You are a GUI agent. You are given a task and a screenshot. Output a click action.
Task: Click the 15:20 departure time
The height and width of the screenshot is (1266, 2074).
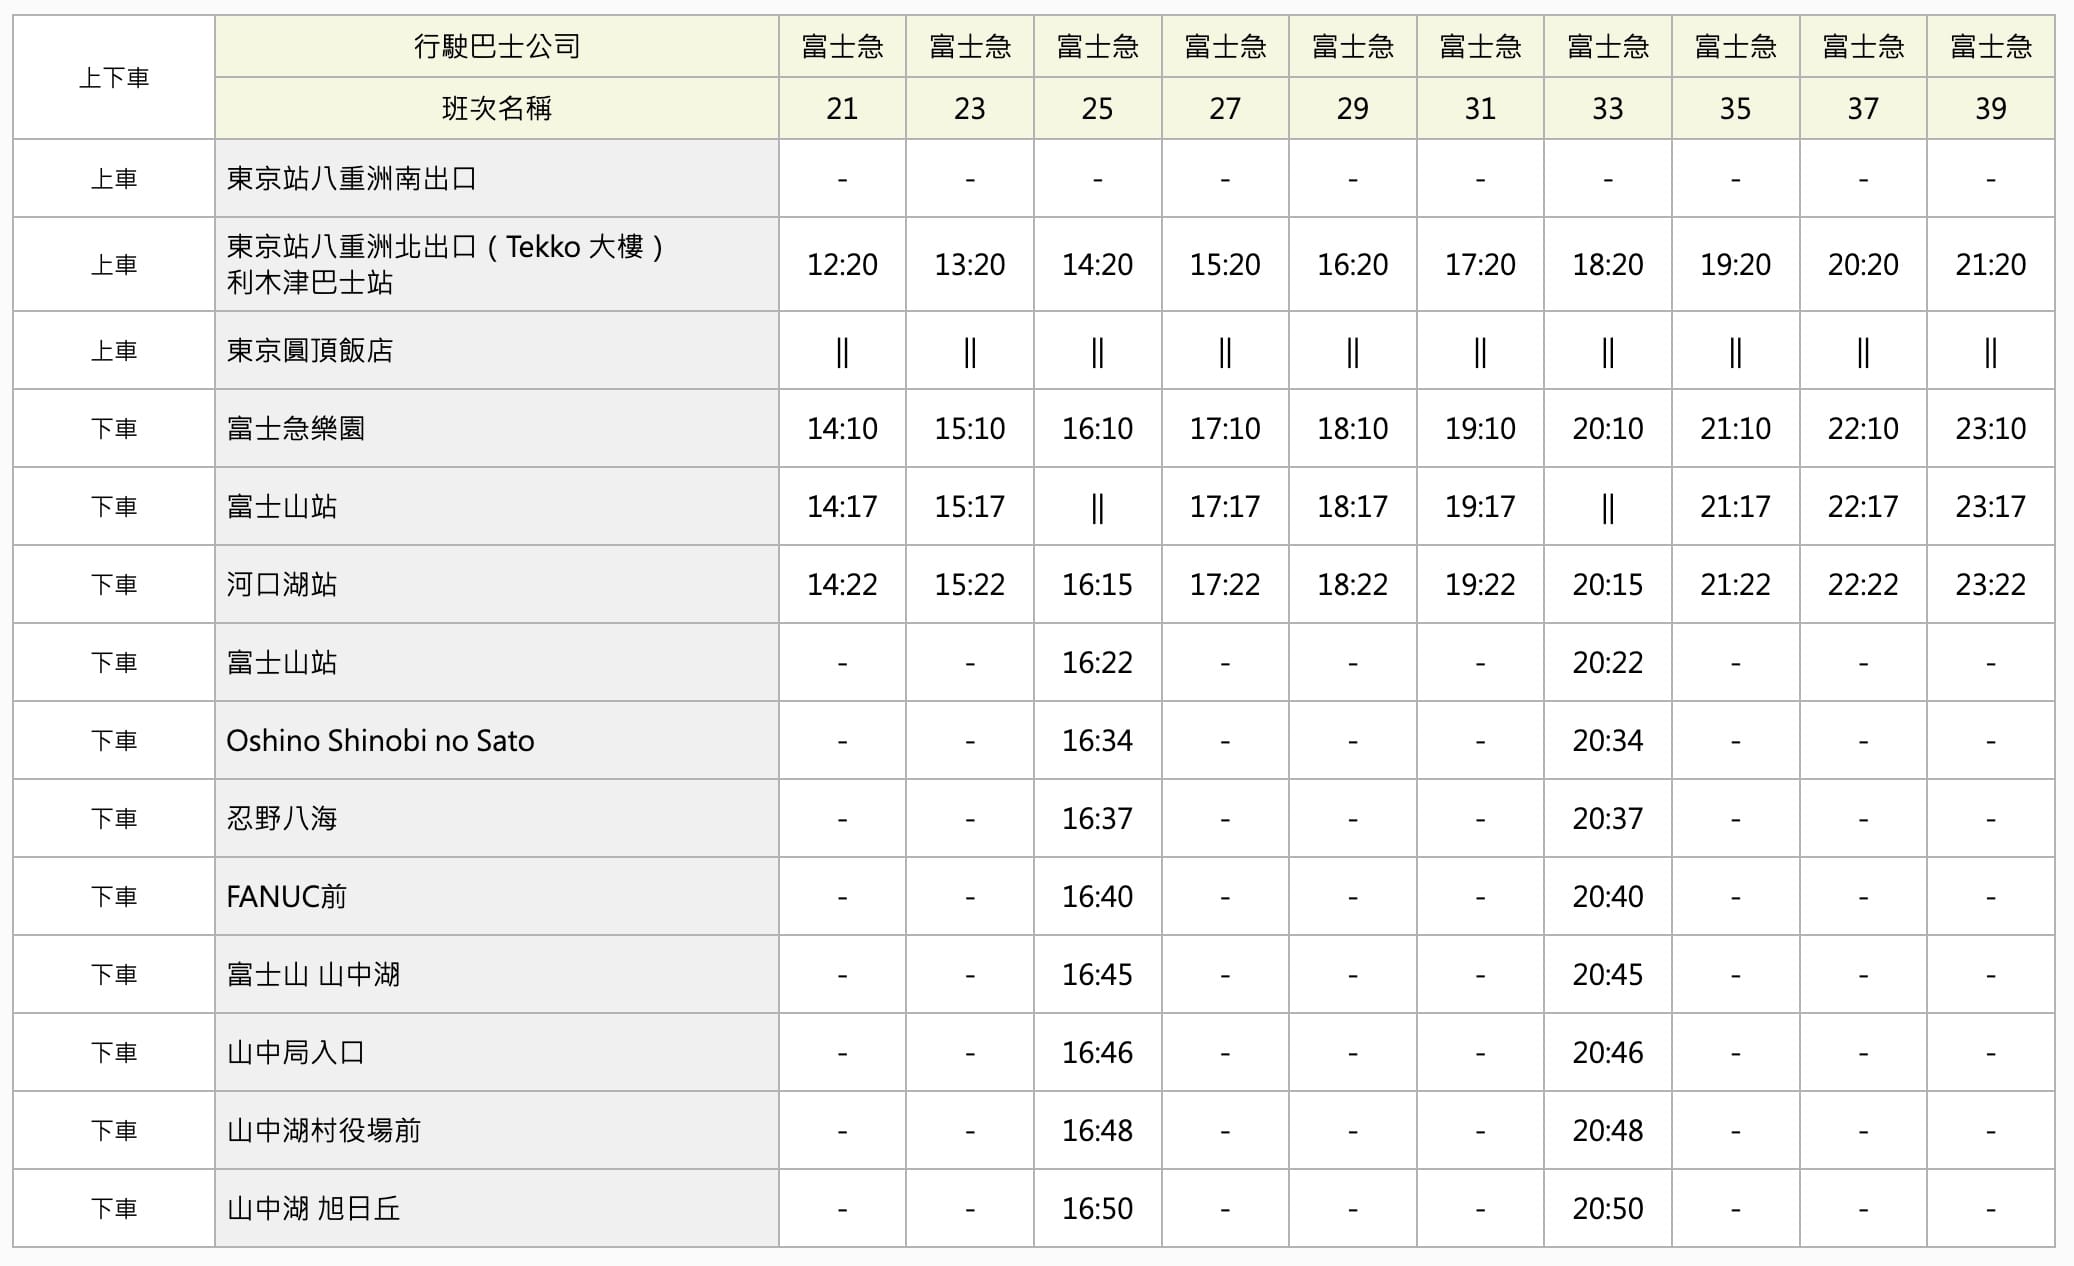[x=1225, y=264]
